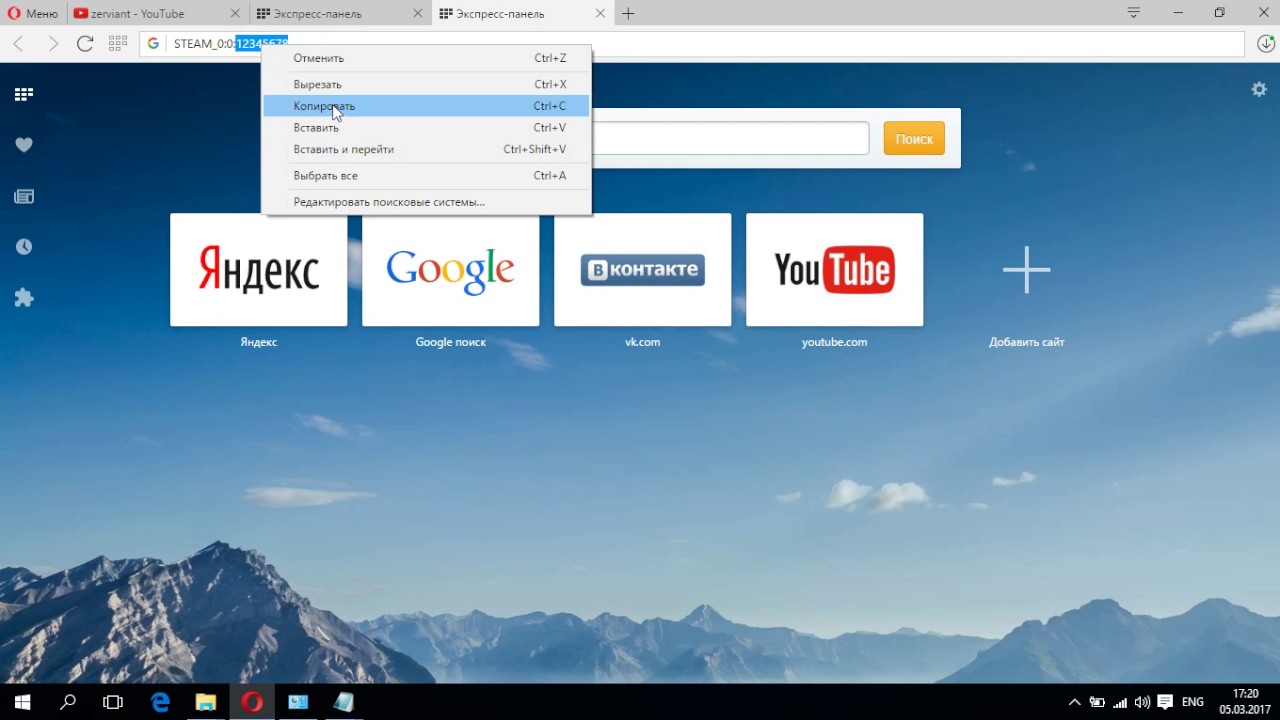Click the ENG language indicator
Screen dimensions: 1280x720
[x=1193, y=702]
